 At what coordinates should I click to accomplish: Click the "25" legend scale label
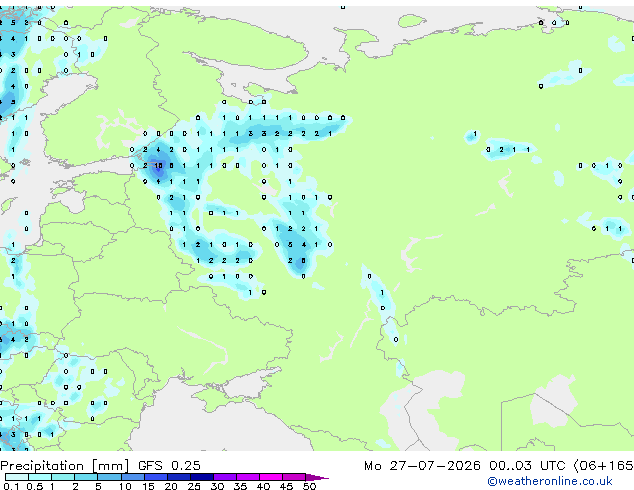click(194, 486)
